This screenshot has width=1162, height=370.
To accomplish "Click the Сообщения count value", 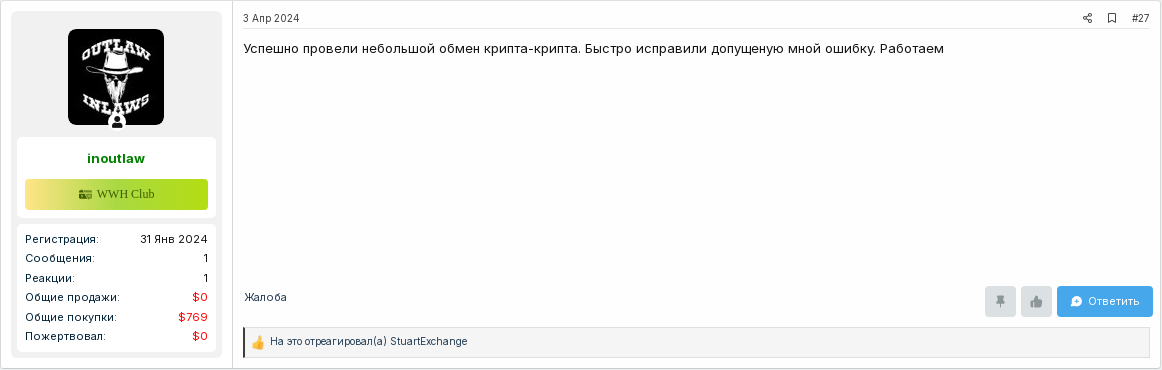I will click(x=205, y=258).
